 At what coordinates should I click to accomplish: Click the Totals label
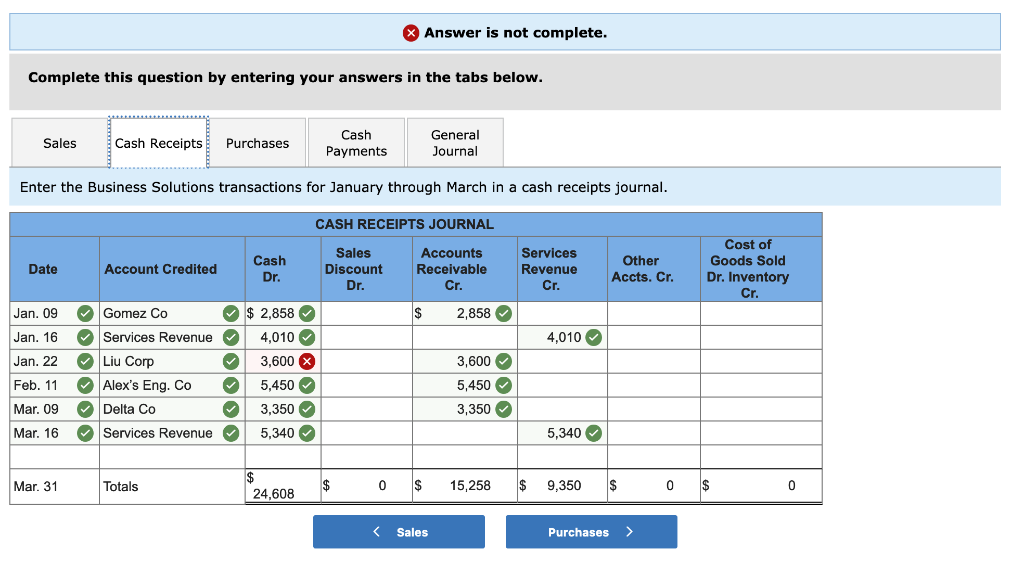point(121,486)
